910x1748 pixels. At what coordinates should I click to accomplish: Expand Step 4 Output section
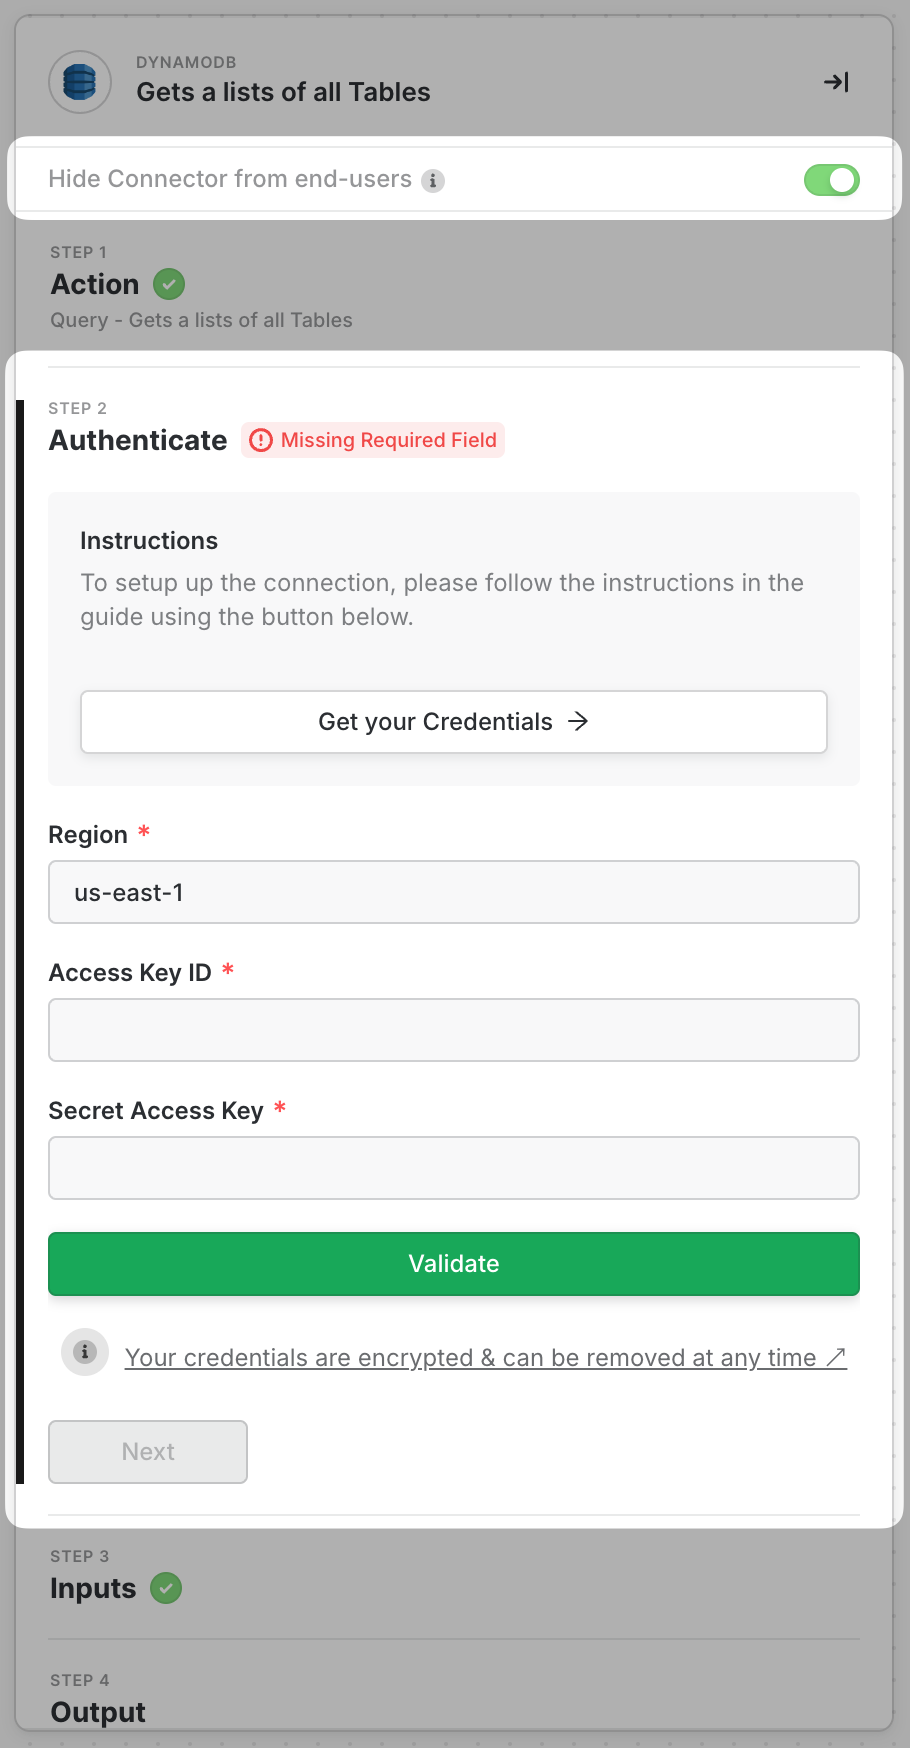tap(98, 1712)
